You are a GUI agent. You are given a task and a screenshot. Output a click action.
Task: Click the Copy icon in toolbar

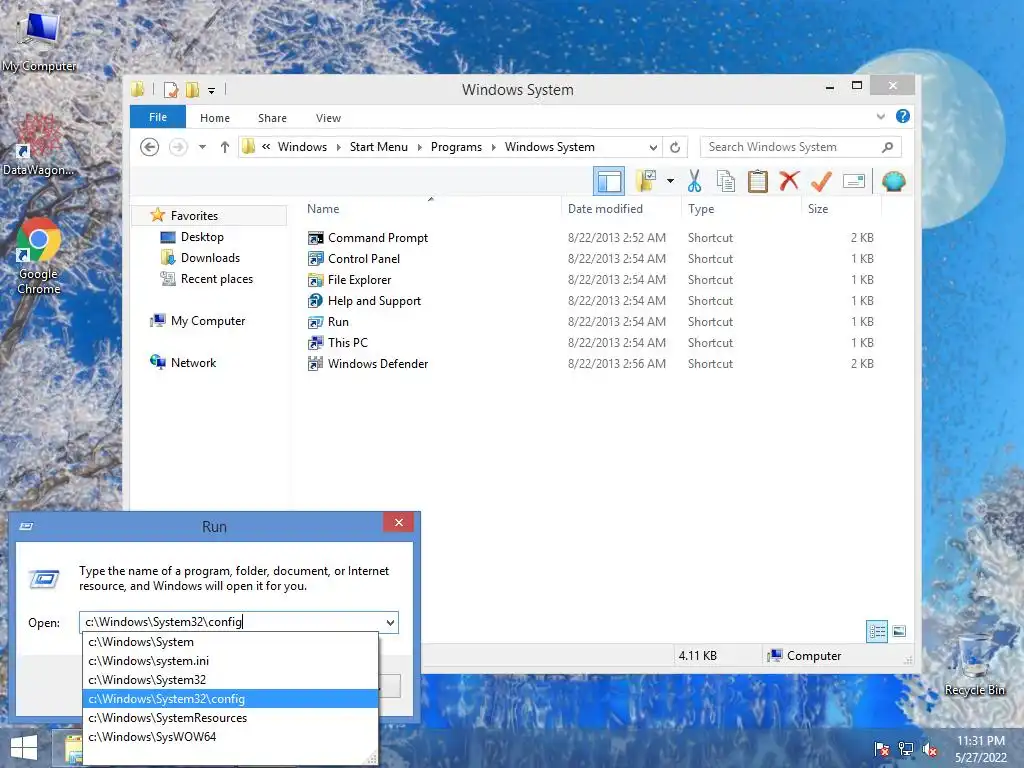click(x=726, y=181)
